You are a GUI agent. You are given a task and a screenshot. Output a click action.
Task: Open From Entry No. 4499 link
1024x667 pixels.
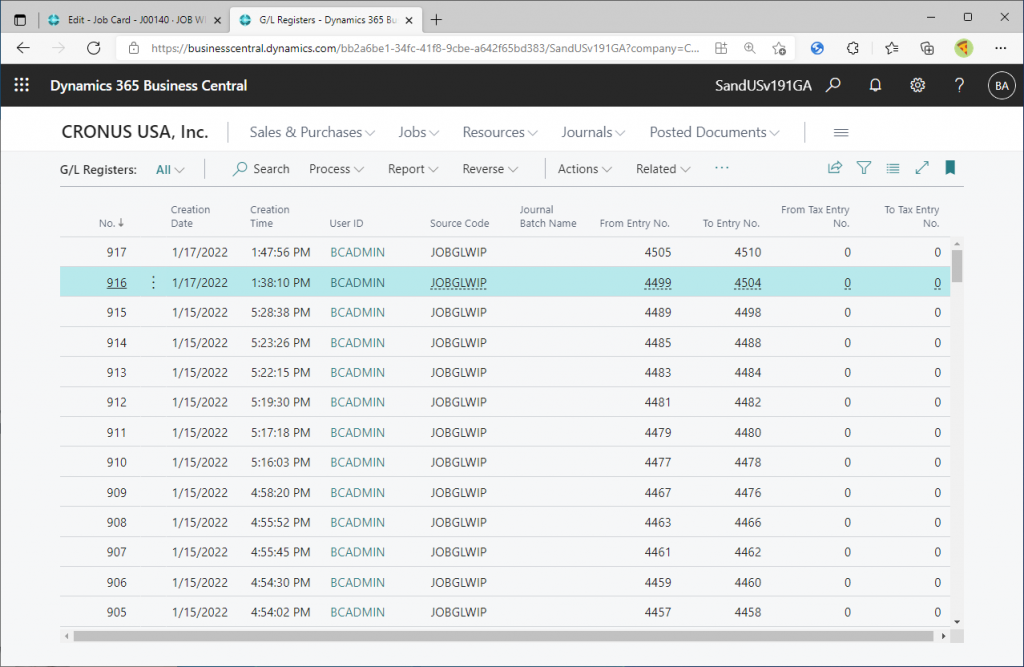[x=658, y=282]
